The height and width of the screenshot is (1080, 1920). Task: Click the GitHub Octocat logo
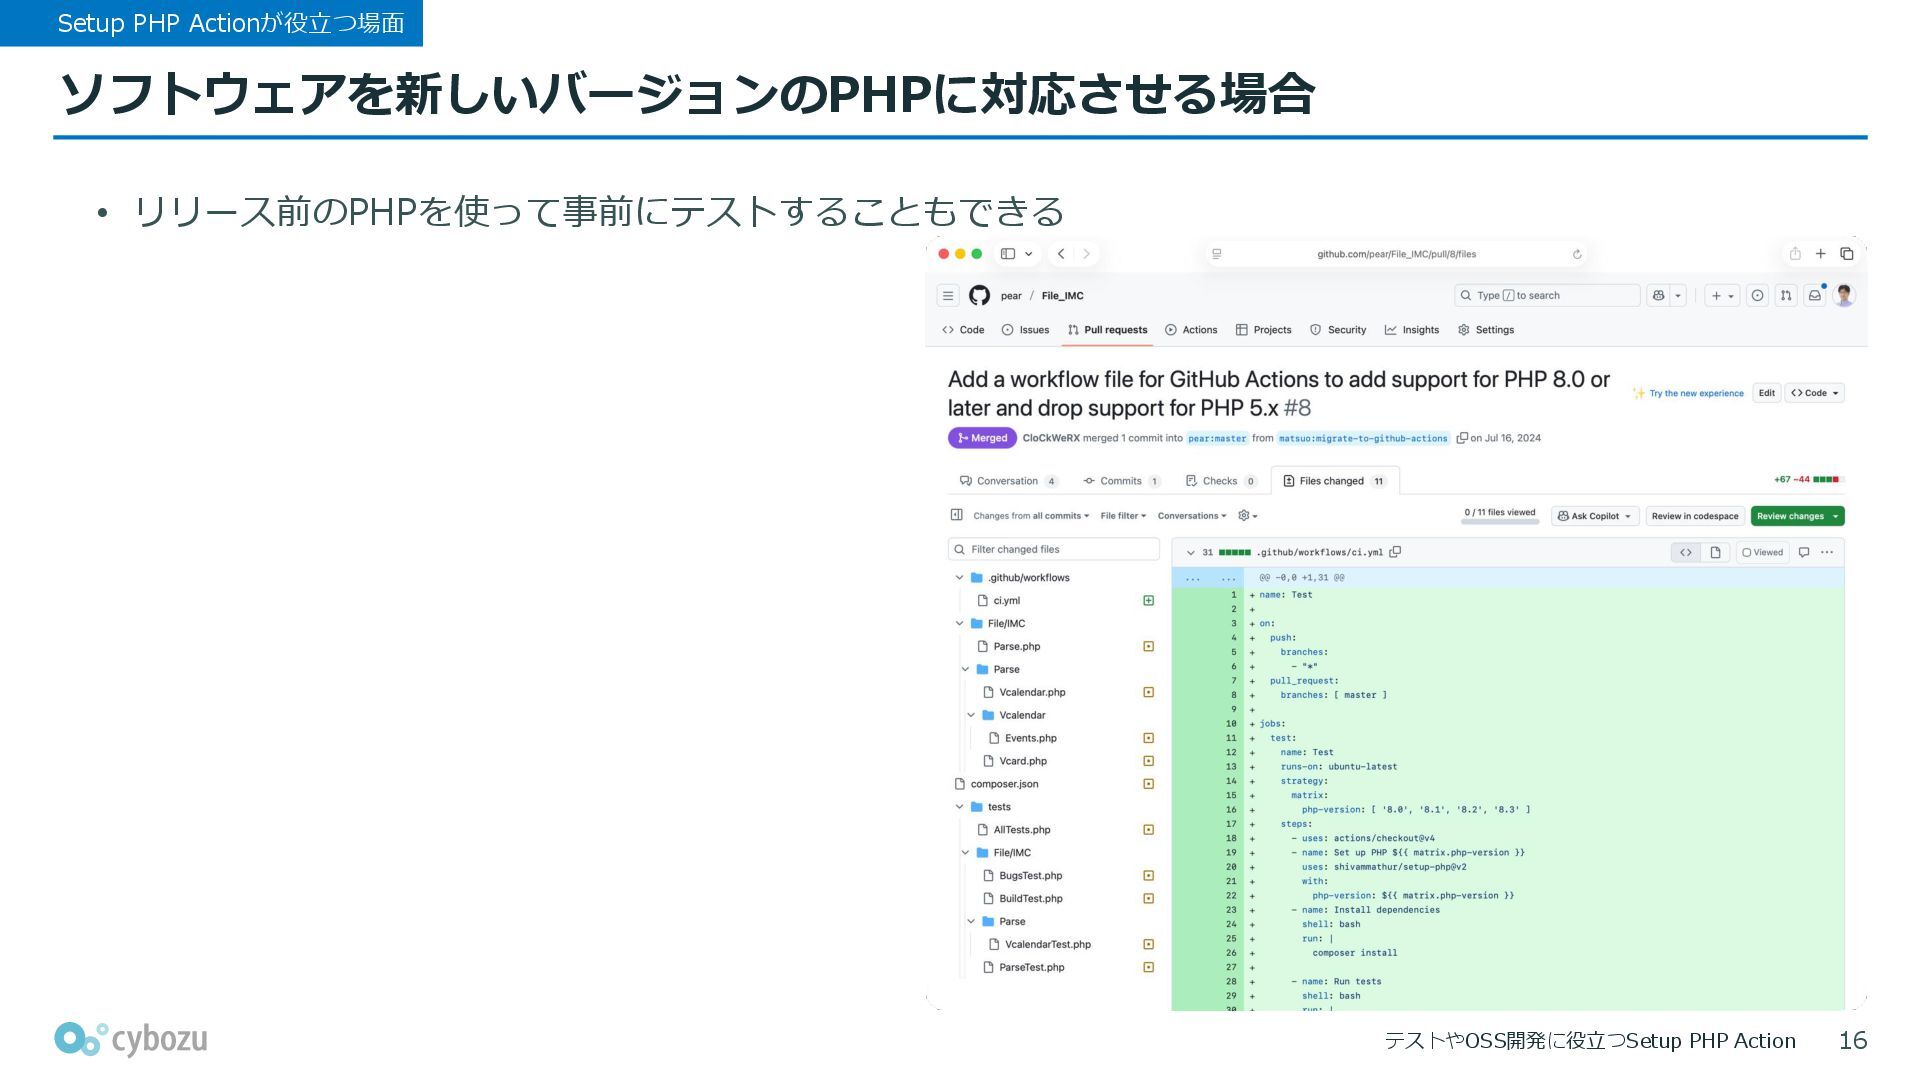(x=979, y=295)
